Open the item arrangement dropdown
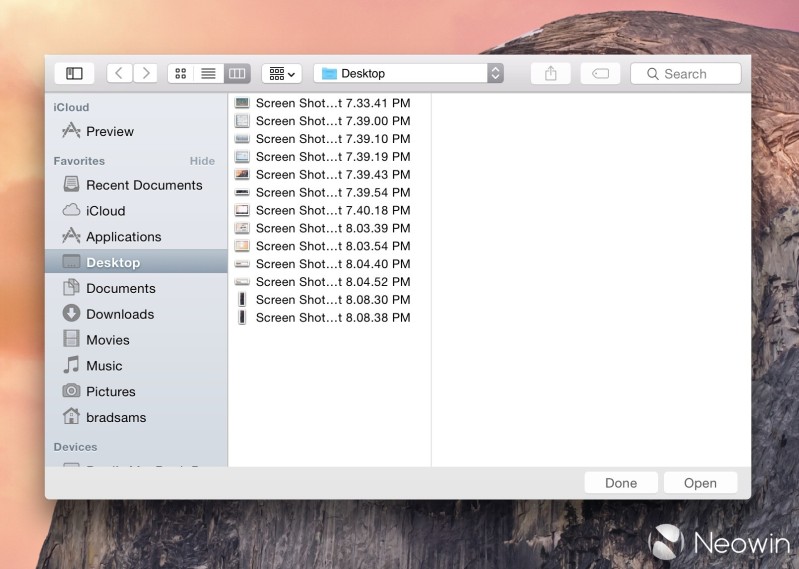The height and width of the screenshot is (569, 799). [x=282, y=73]
